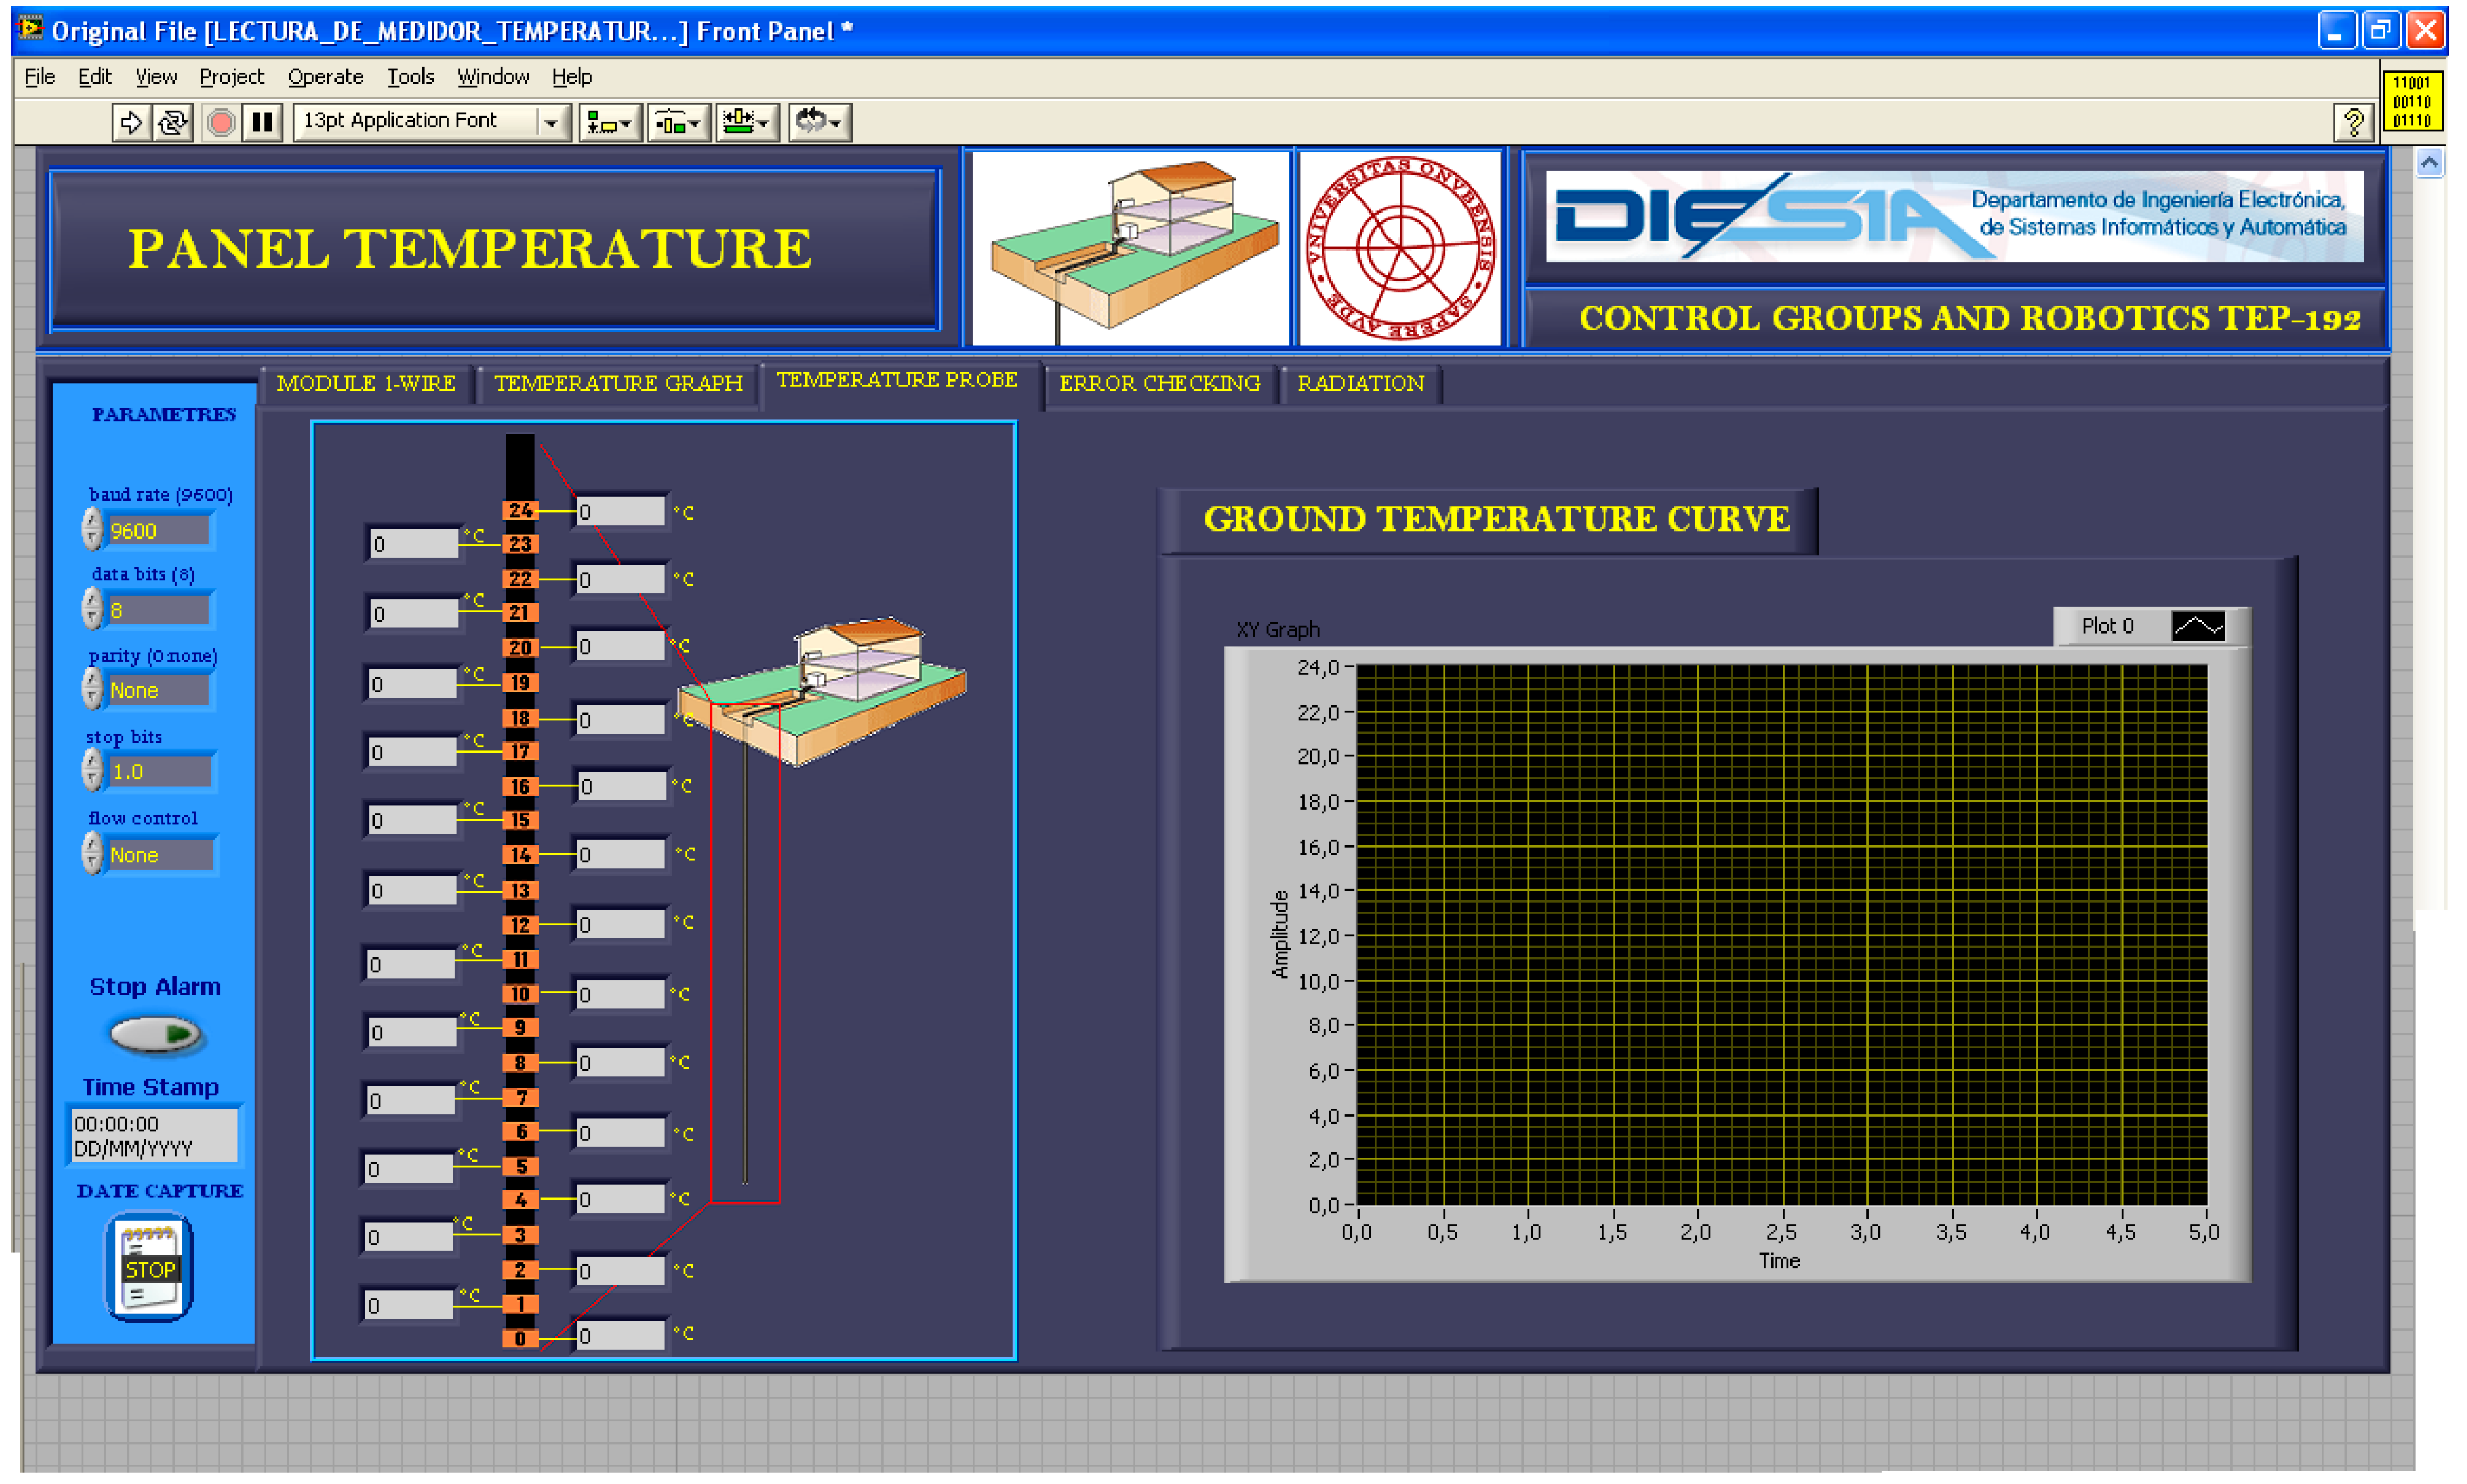Click the XY Graph plot area
This screenshot has width=2467, height=1484.
[x=1781, y=935]
